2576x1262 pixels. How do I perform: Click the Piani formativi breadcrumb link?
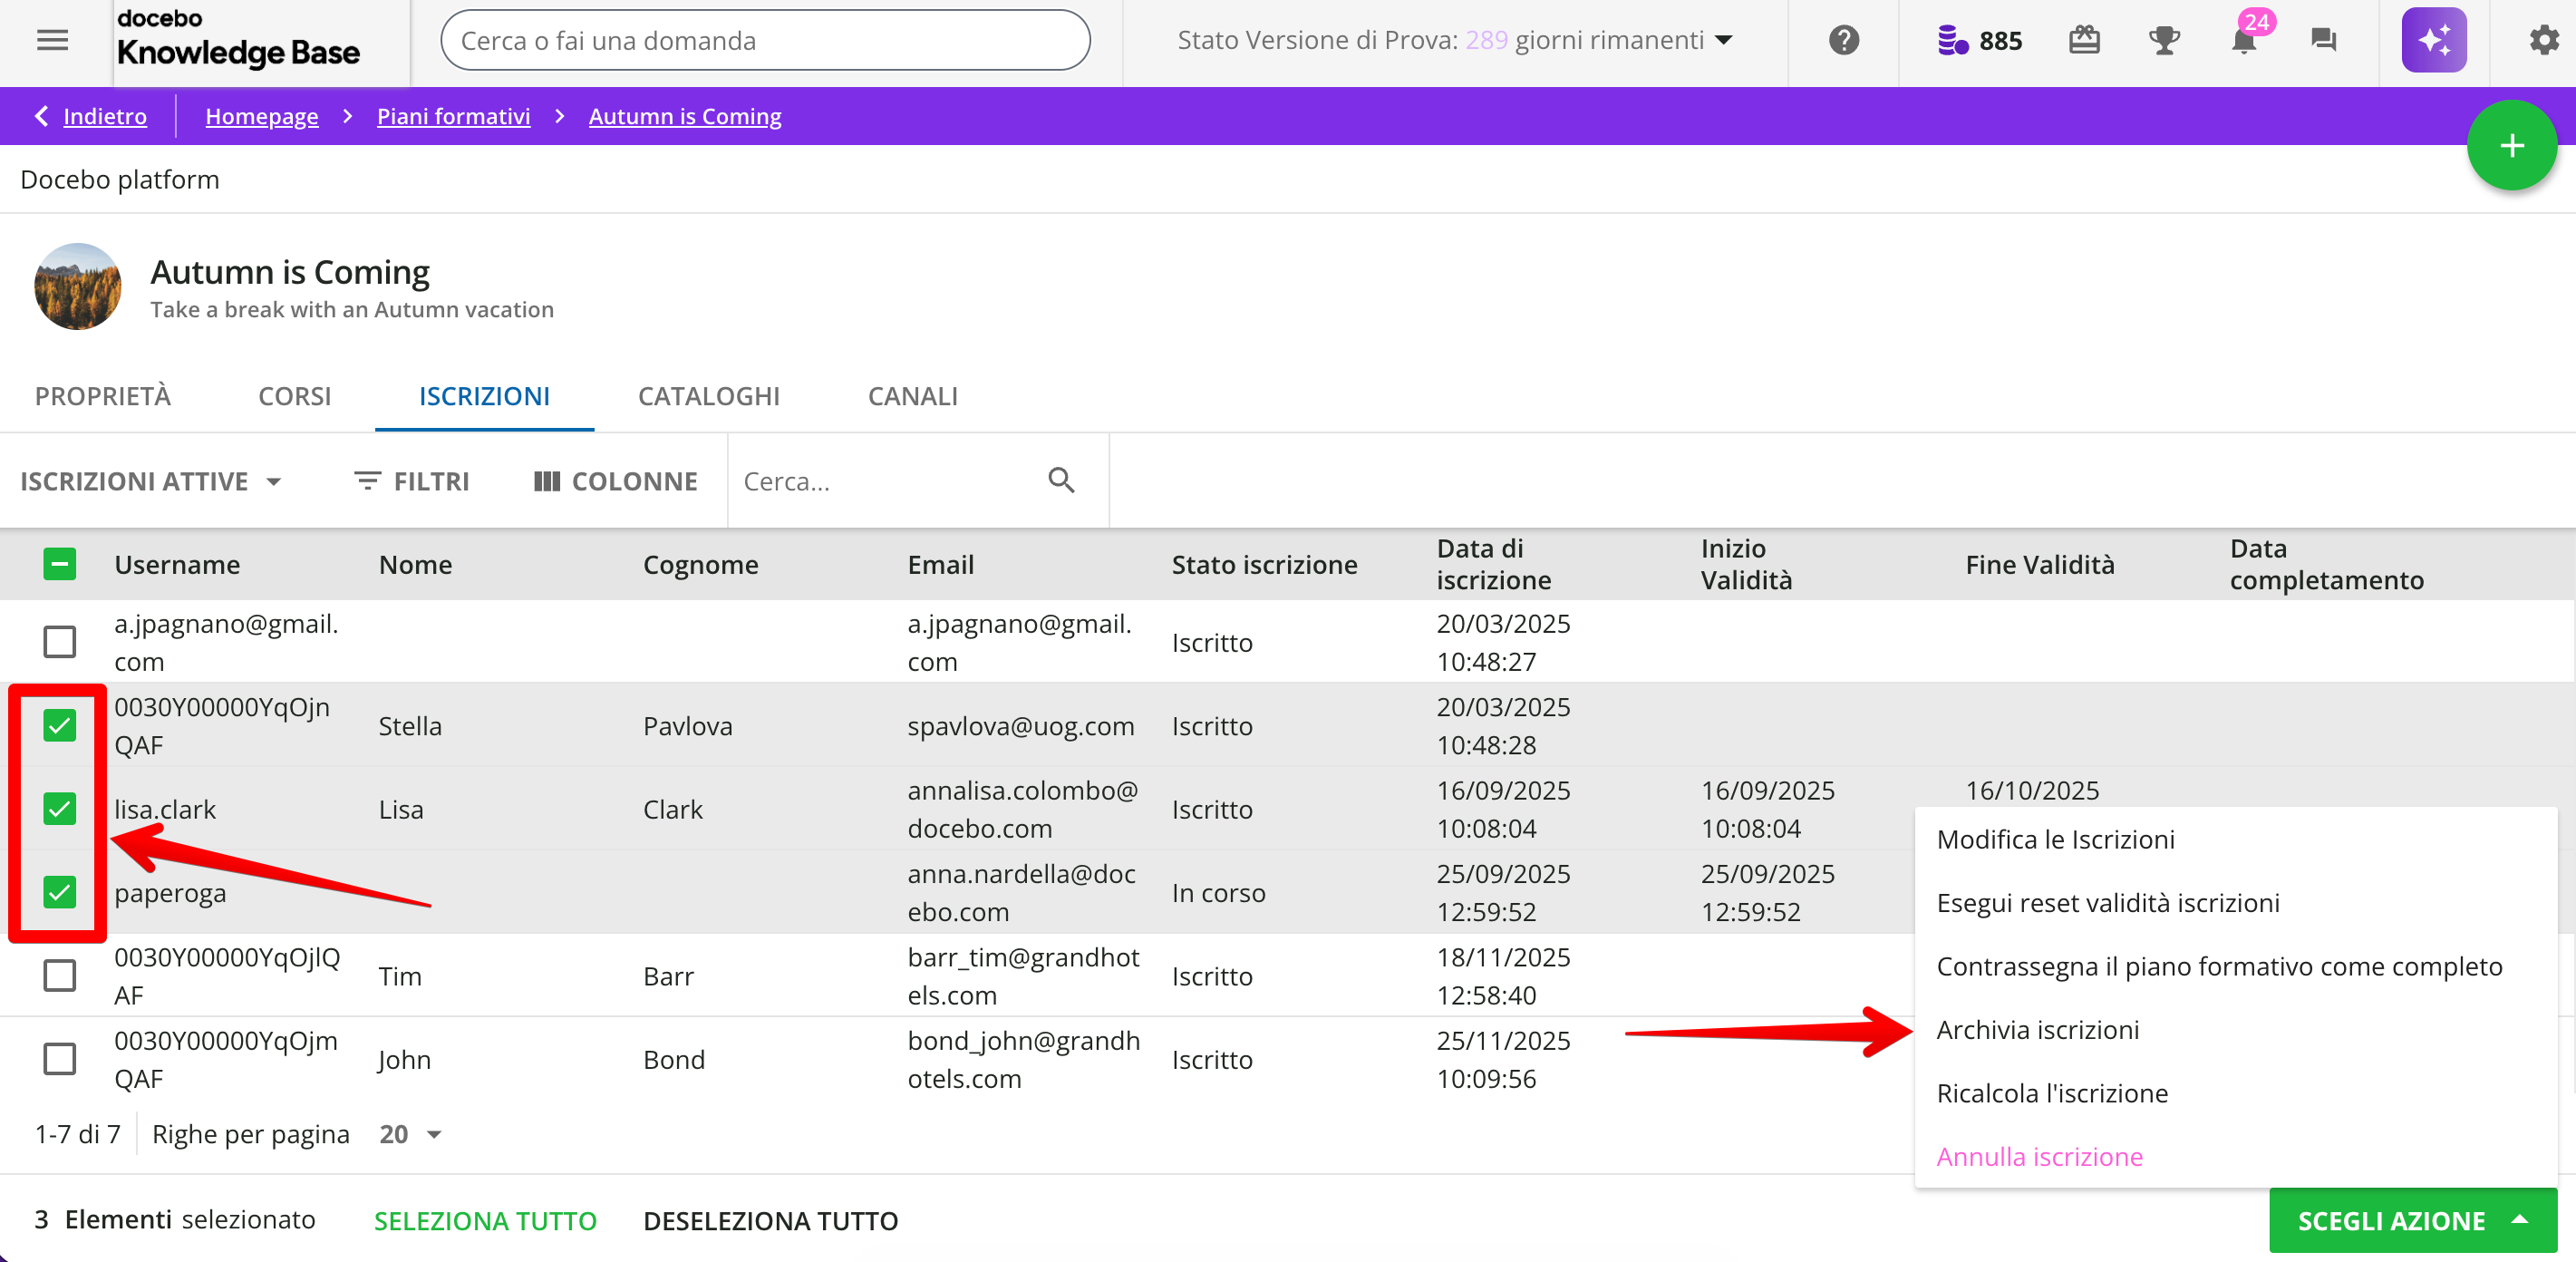(x=453, y=116)
